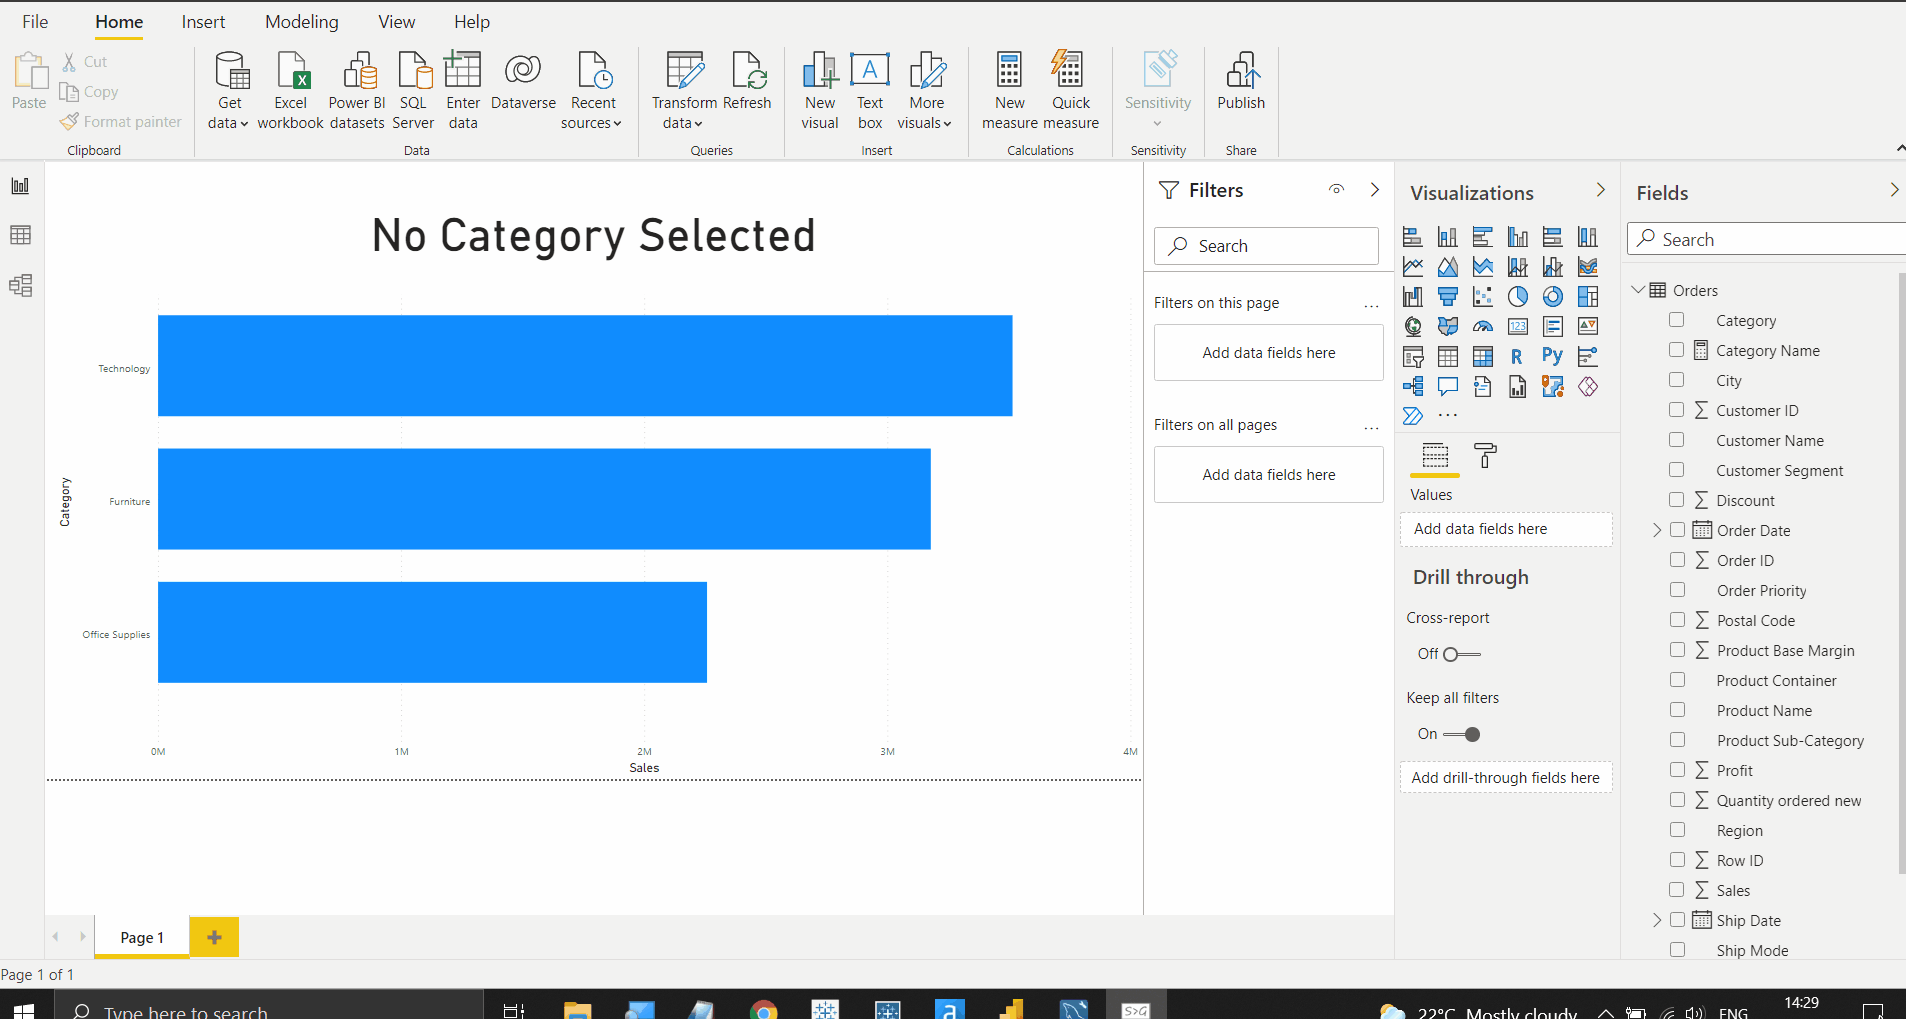
Task: Toggle the Cross-report switch
Action: 1461,654
